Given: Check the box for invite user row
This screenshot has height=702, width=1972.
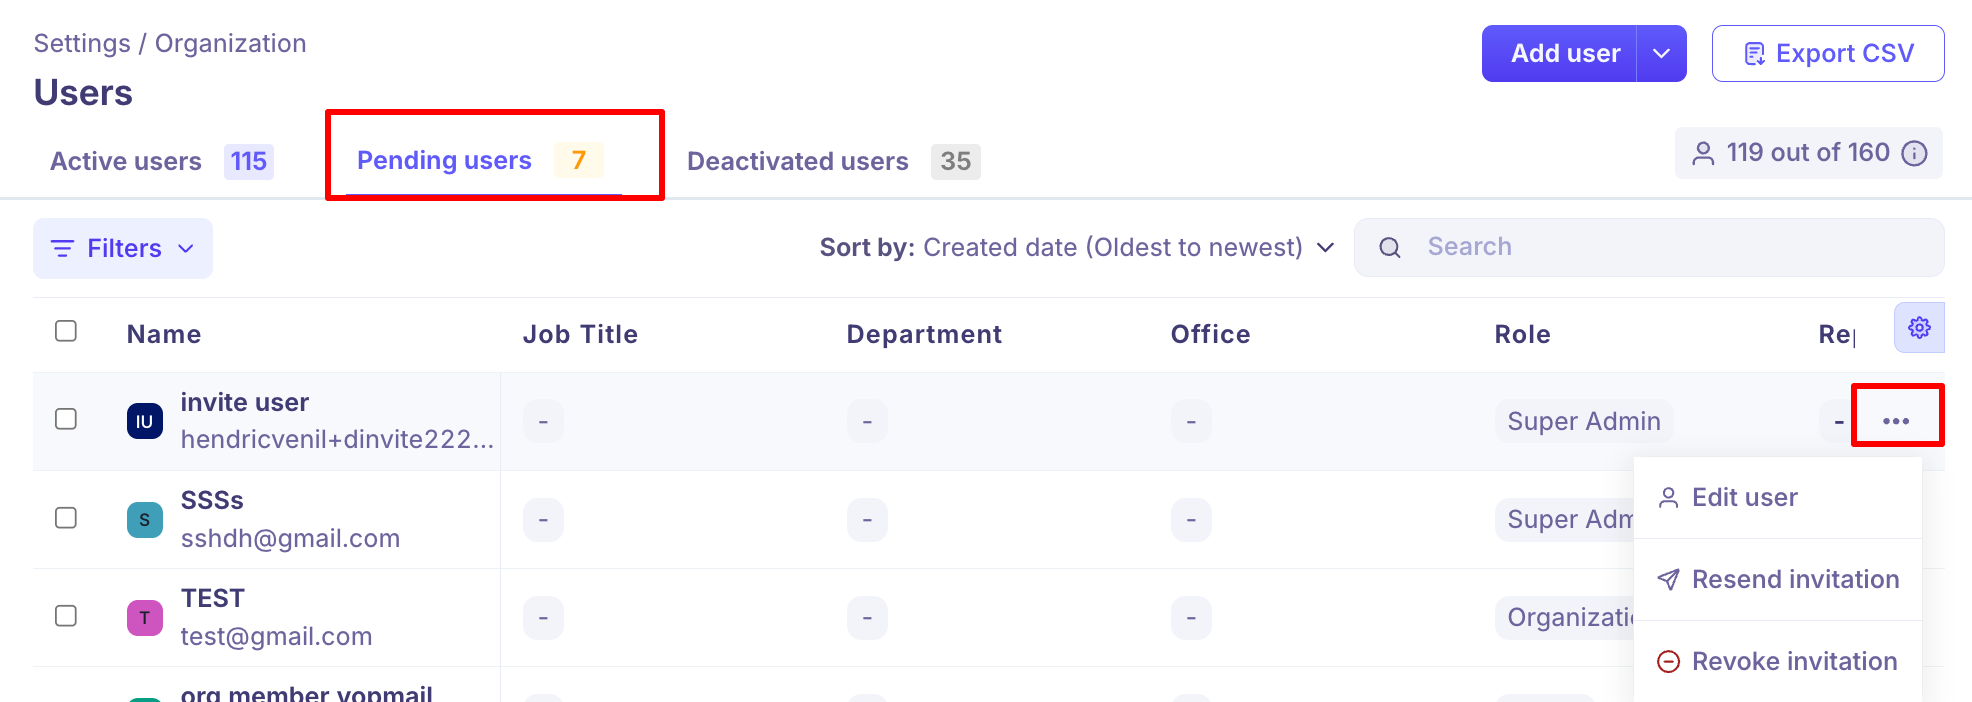Looking at the screenshot, I should [x=66, y=419].
